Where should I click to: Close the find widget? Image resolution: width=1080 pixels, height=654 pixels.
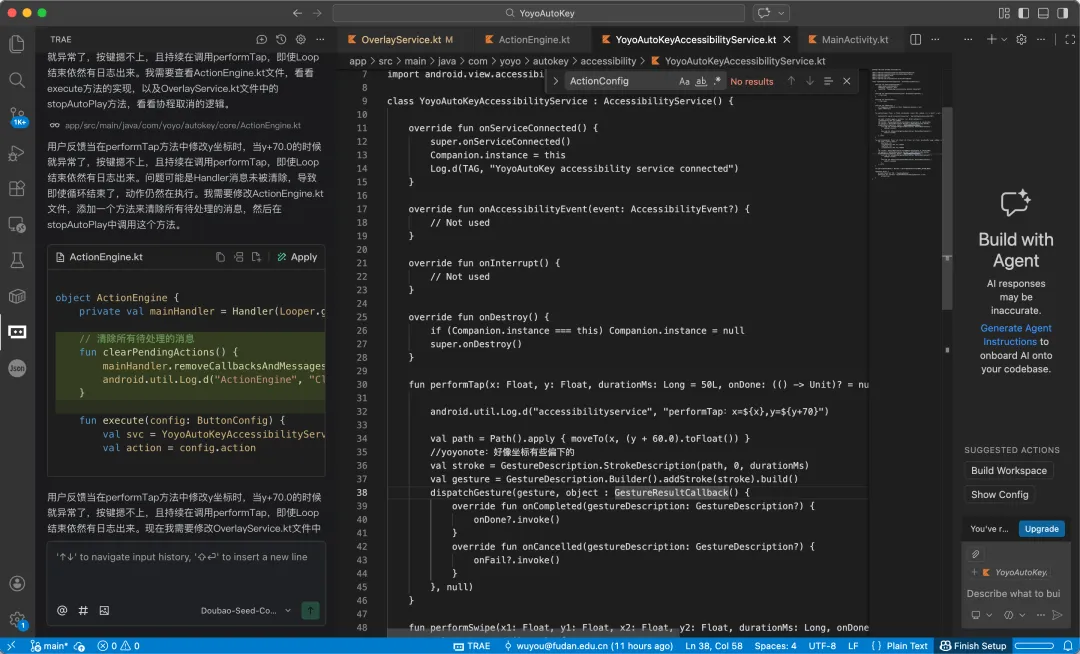coord(847,81)
